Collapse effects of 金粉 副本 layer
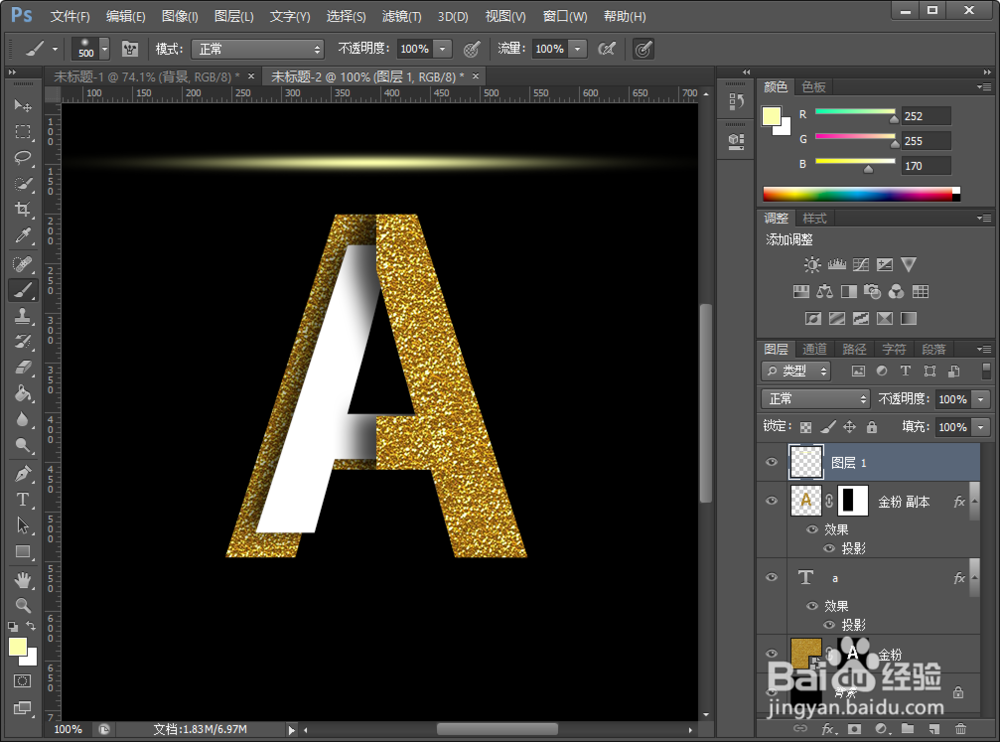 pos(974,501)
